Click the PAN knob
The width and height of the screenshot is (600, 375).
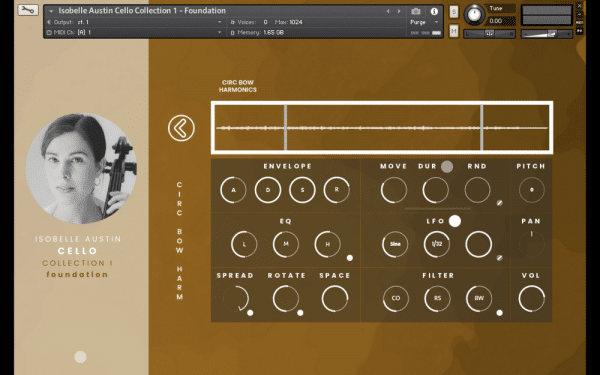click(x=532, y=244)
